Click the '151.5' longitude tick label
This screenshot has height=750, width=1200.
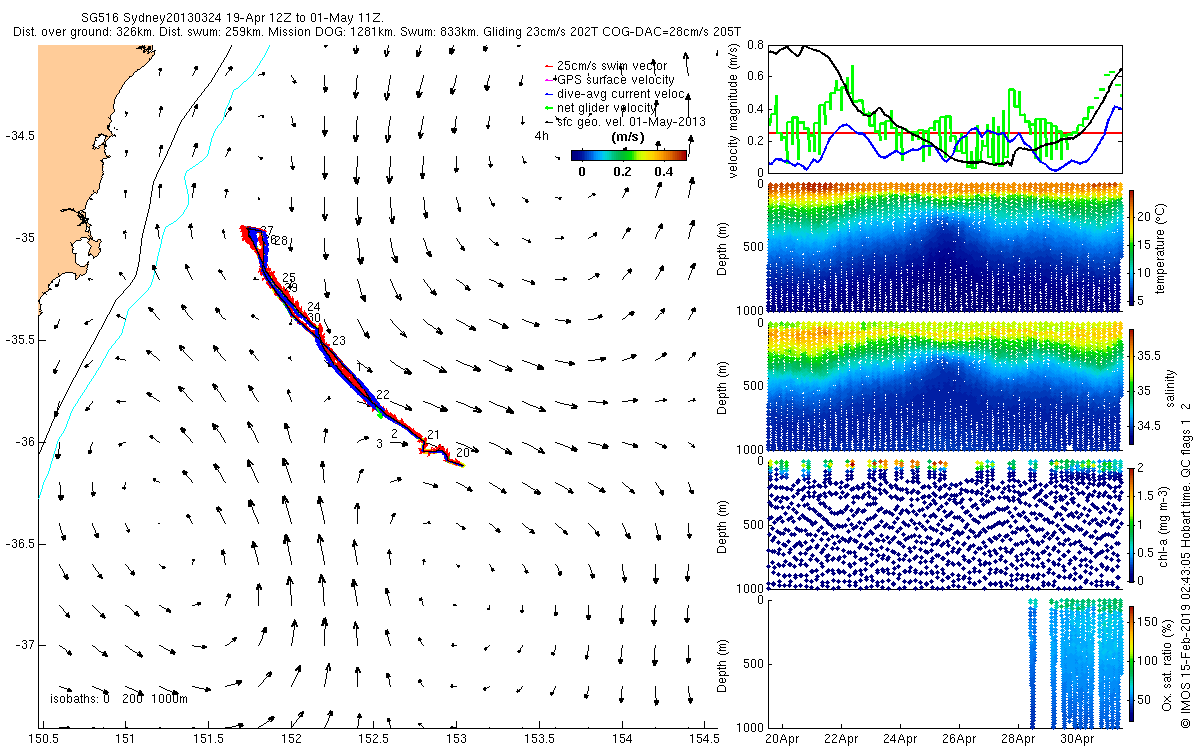208,740
